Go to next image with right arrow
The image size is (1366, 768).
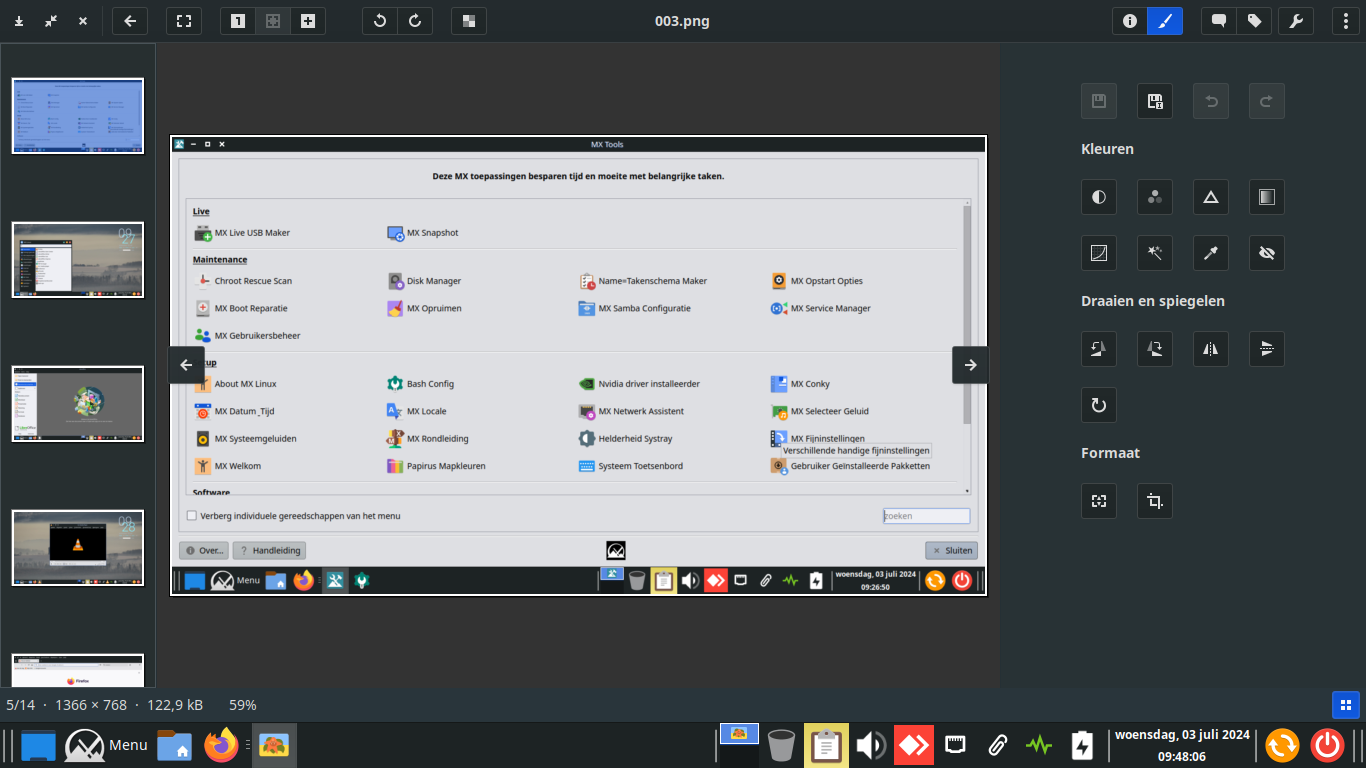click(x=970, y=365)
